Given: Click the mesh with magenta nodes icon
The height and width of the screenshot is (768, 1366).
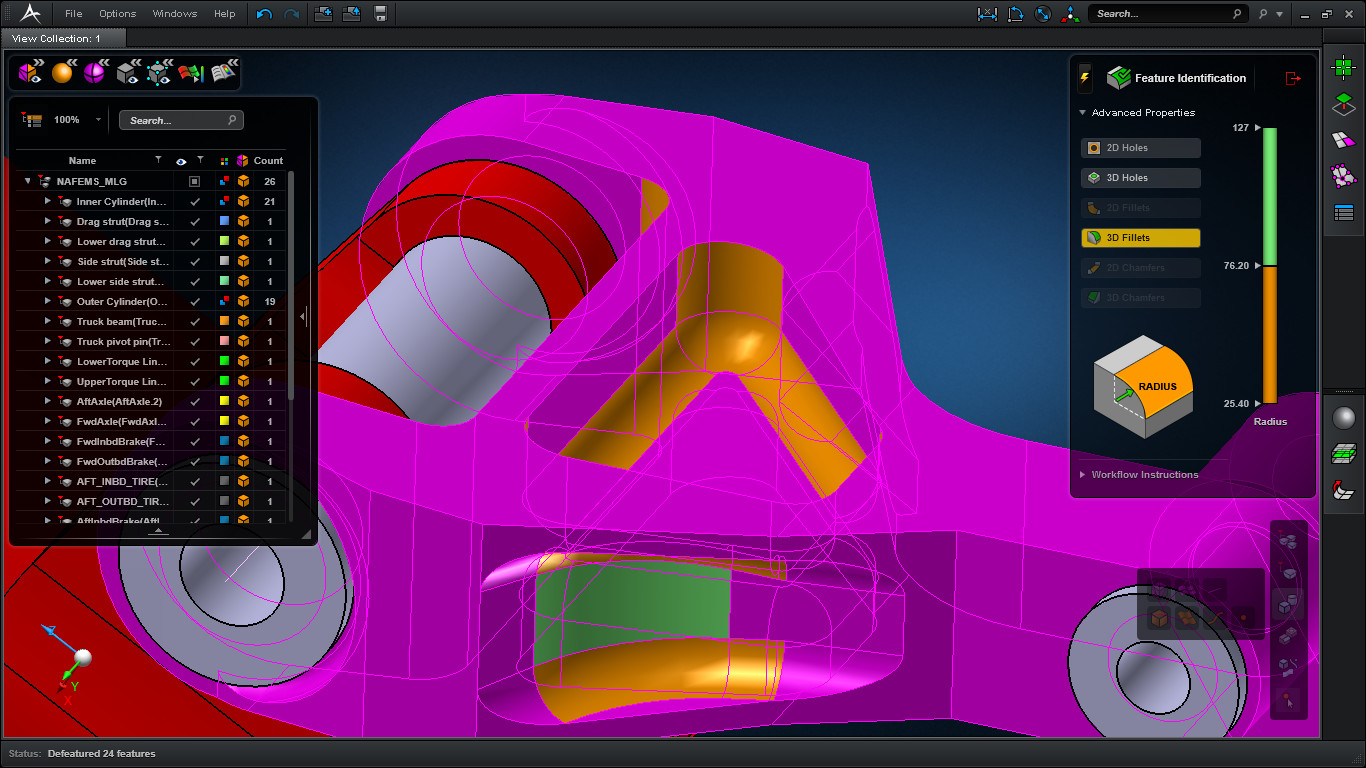Looking at the screenshot, I should click(x=1344, y=176).
